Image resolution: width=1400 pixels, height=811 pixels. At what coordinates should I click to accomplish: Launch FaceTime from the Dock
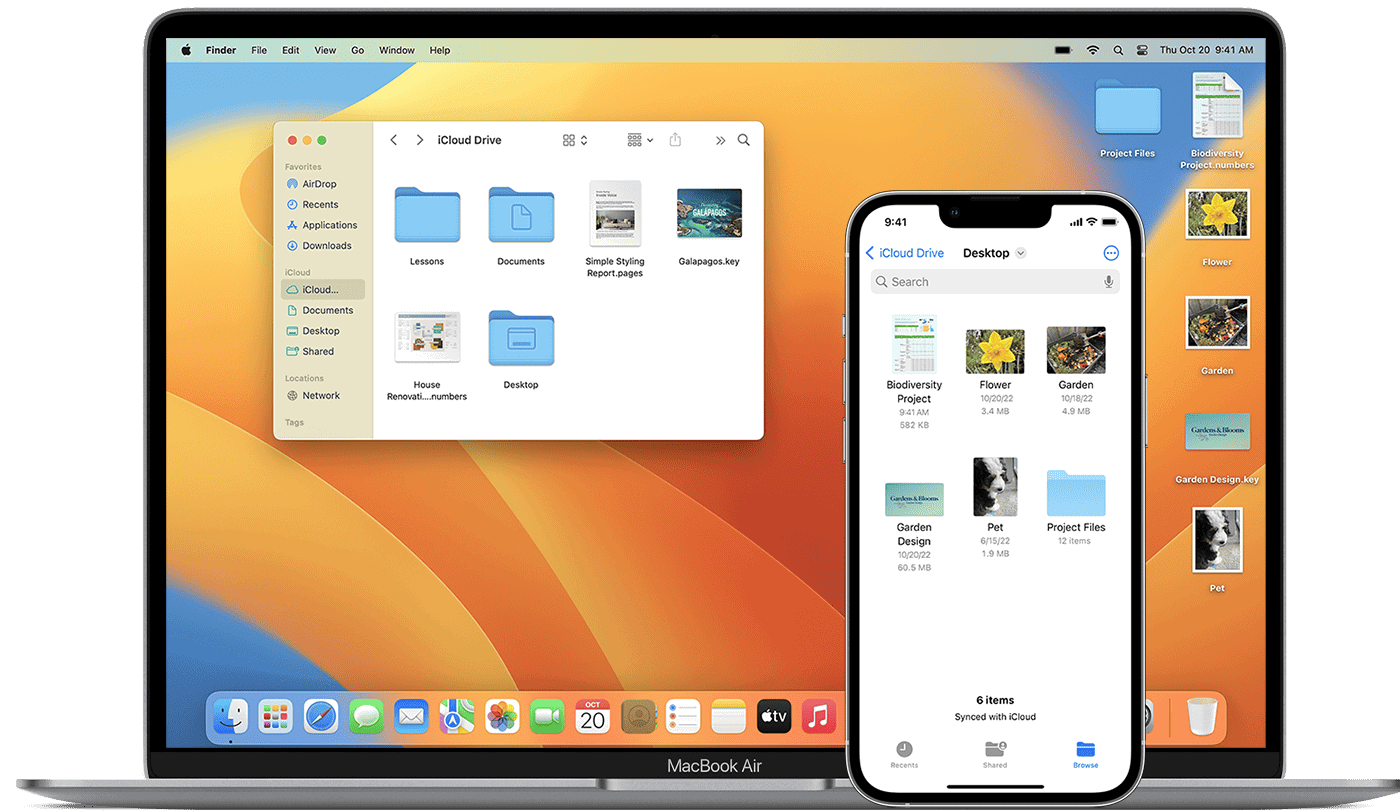pyautogui.click(x=547, y=716)
